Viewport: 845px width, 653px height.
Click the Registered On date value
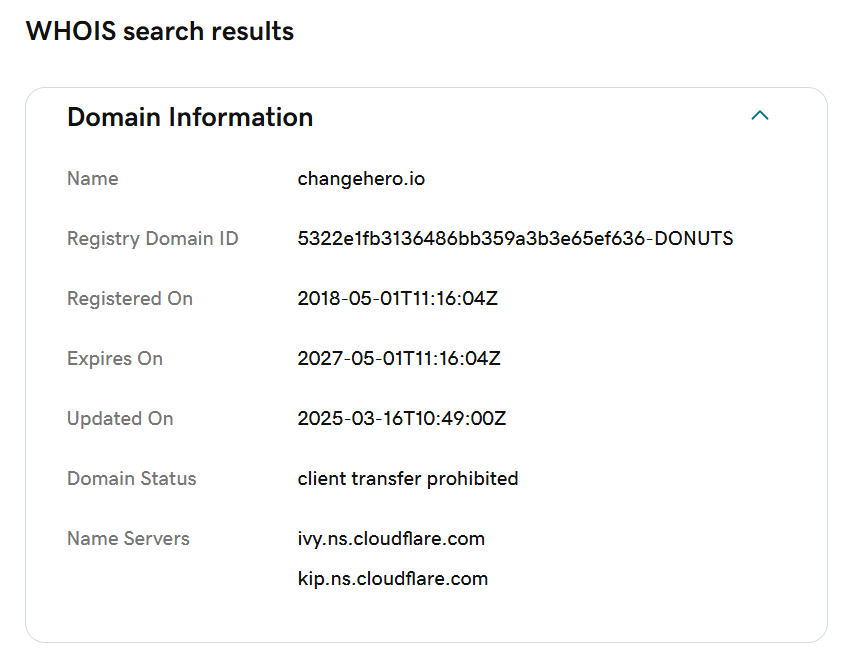[x=398, y=298]
